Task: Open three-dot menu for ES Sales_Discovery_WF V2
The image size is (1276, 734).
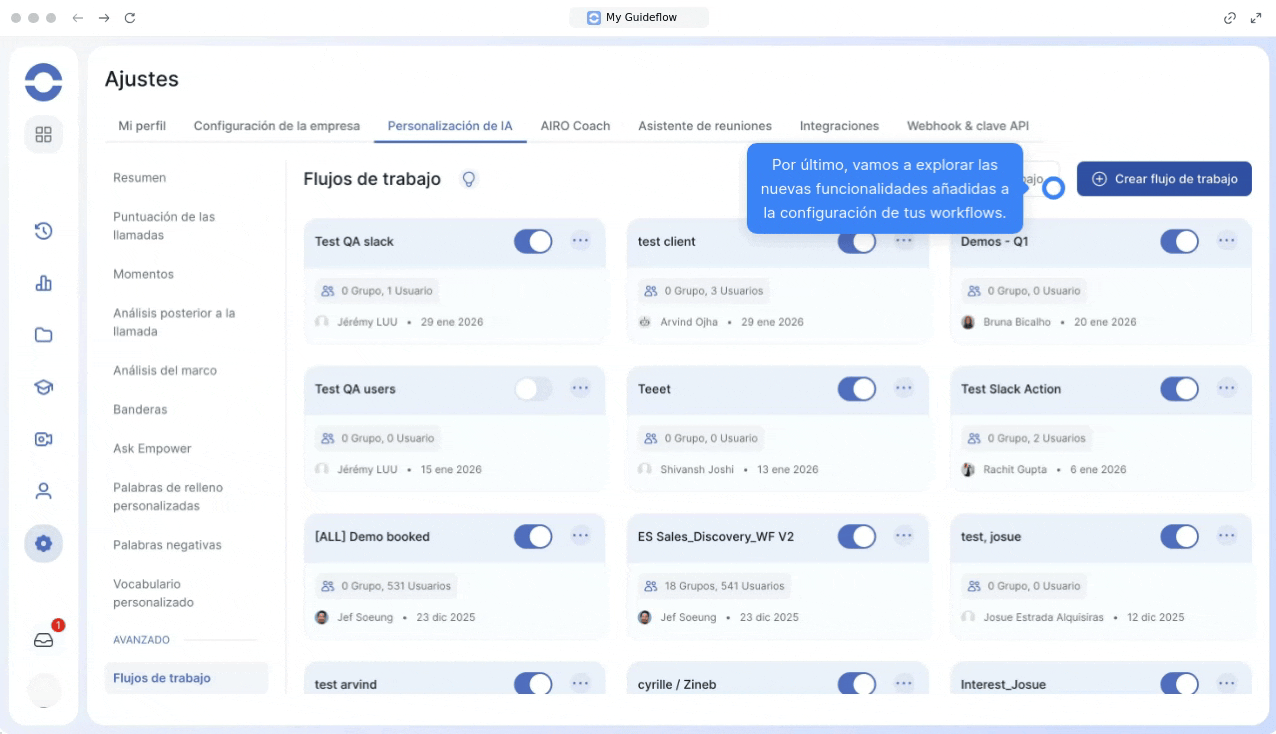Action: (x=903, y=536)
